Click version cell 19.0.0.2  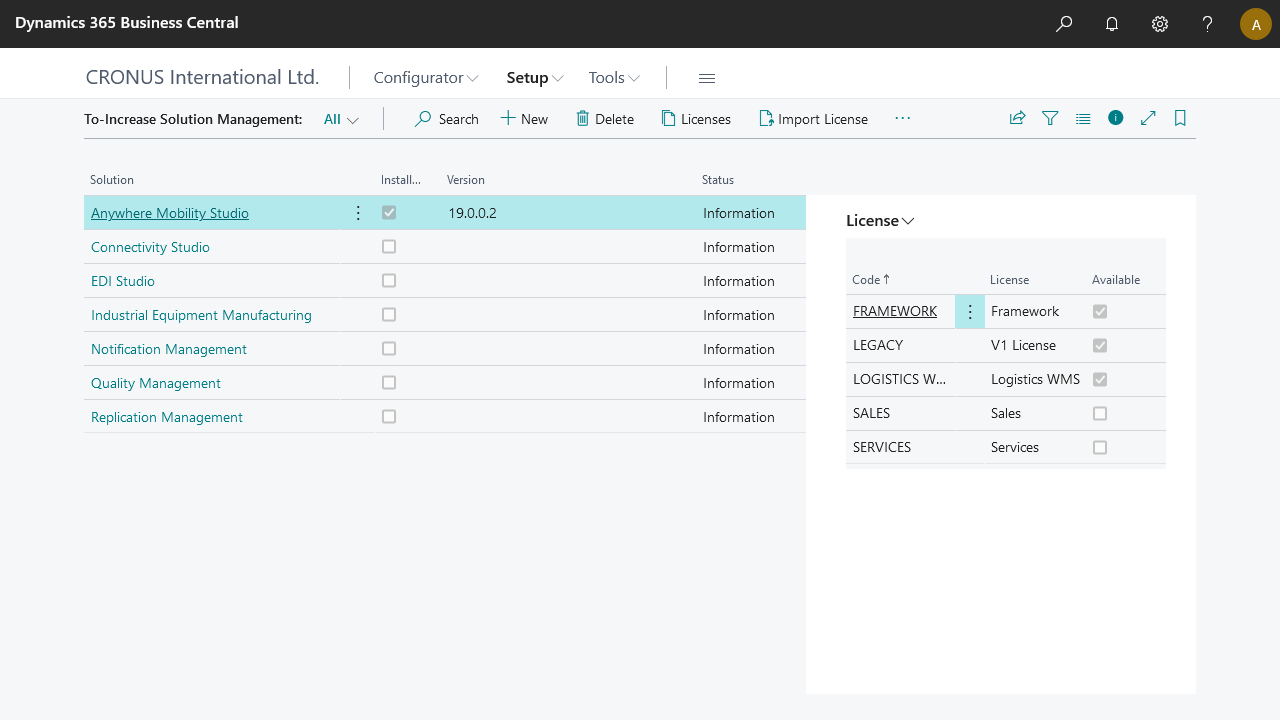pyautogui.click(x=472, y=213)
